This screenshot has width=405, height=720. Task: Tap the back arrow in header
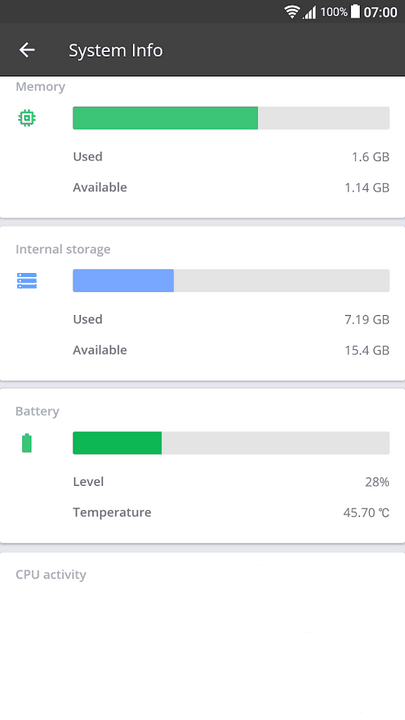click(x=27, y=50)
